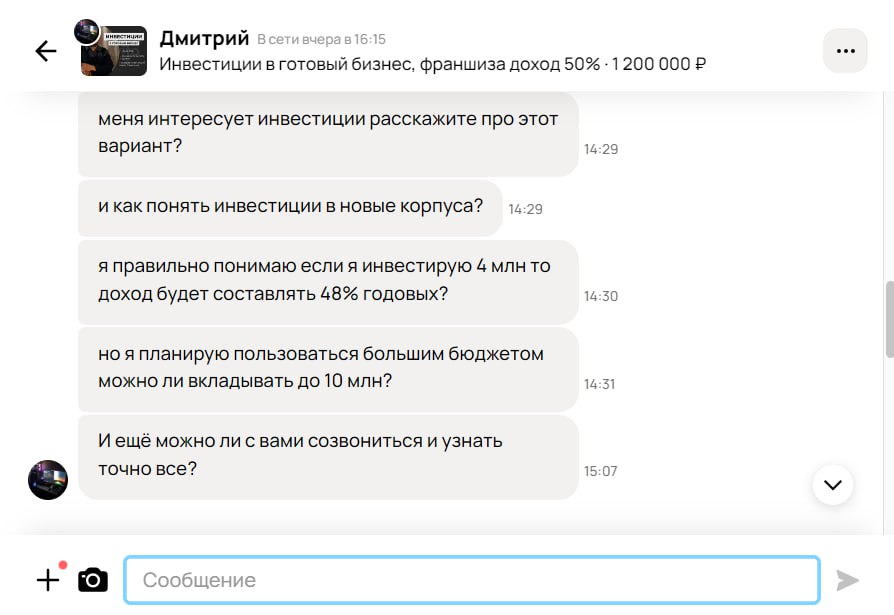894x615 pixels.
Task: Open the listing thumbnail image in header
Action: click(x=114, y=51)
